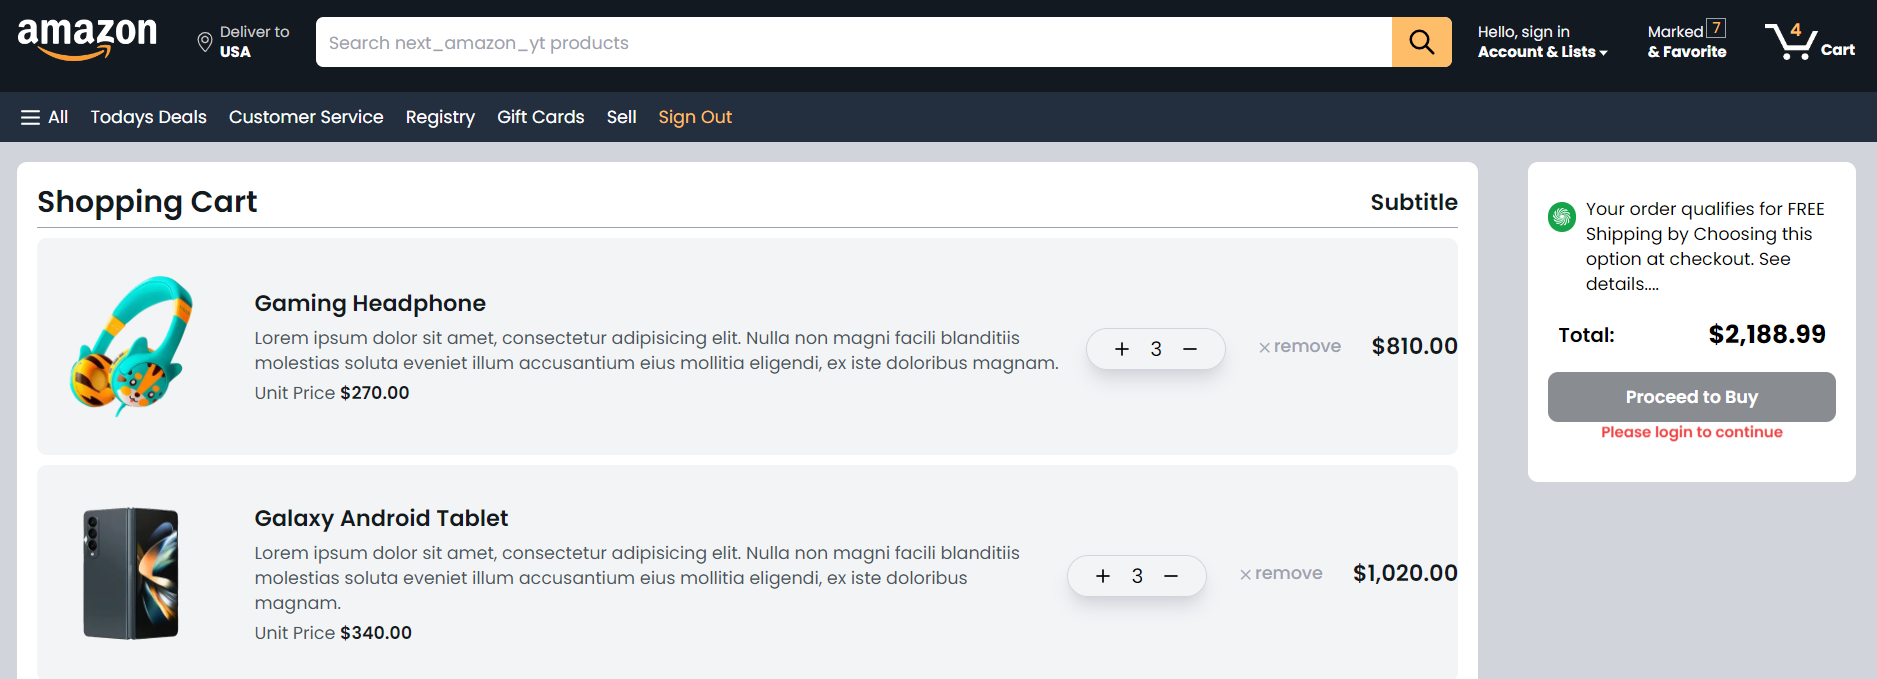The image size is (1877, 679).
Task: Click the Sign Out link
Action: 695,117
